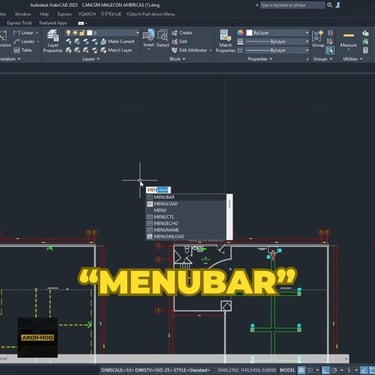The width and height of the screenshot is (375, 375).
Task: Expand the Layers panel arrow
Action: (x=98, y=59)
